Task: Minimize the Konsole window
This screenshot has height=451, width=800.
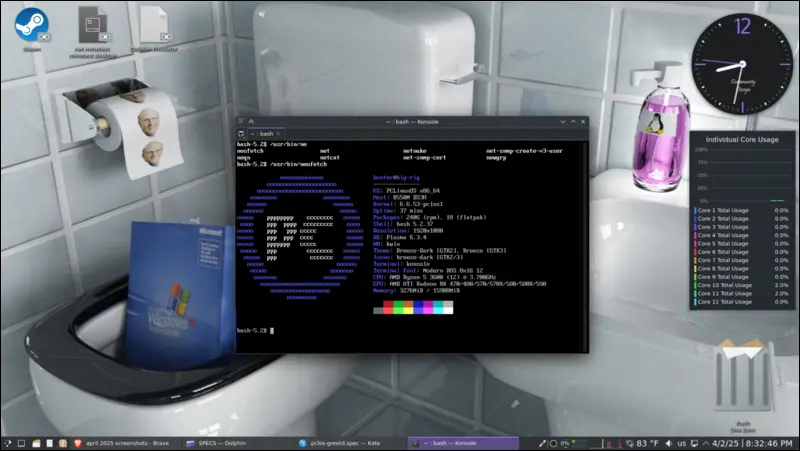Action: pyautogui.click(x=563, y=121)
